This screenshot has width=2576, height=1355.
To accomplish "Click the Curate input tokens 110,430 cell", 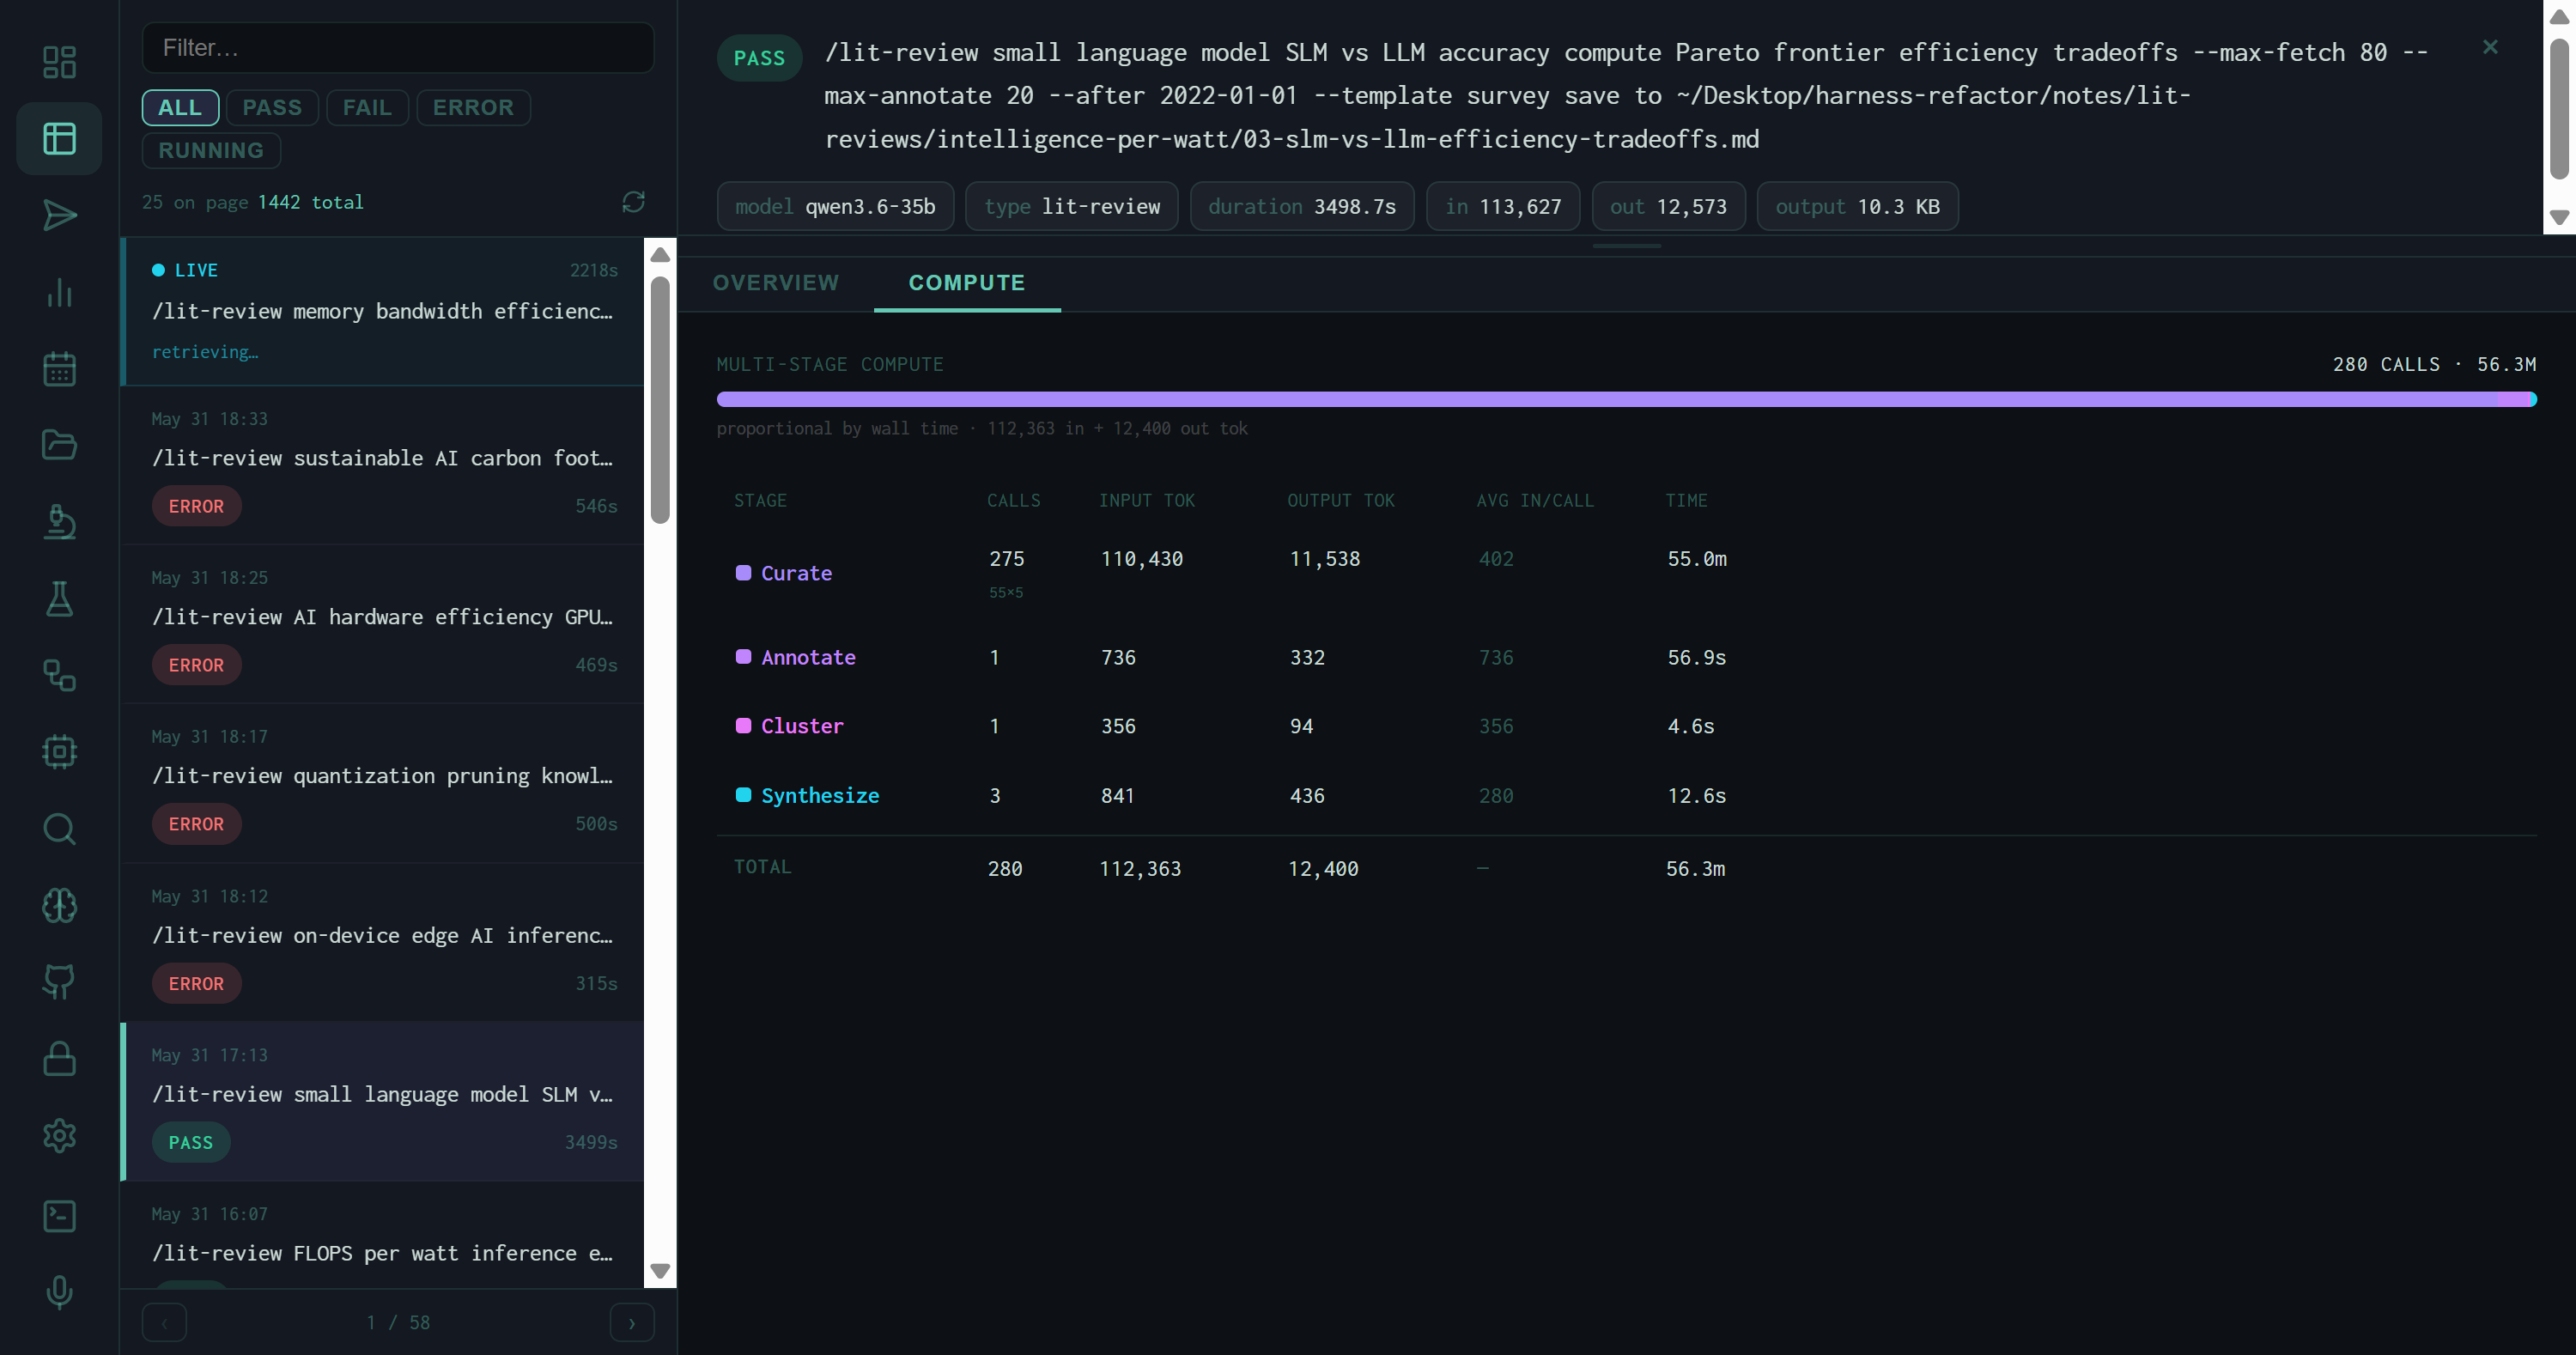I will click(1141, 559).
